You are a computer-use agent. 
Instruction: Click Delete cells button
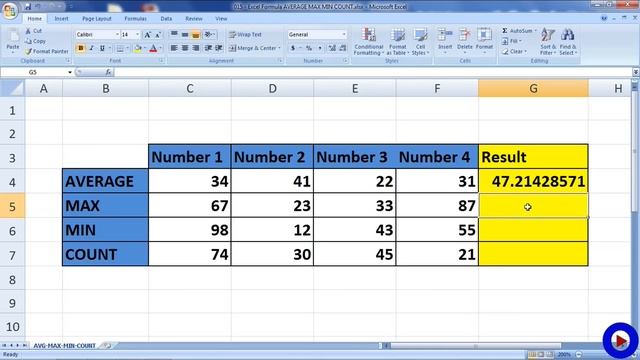pos(464,41)
